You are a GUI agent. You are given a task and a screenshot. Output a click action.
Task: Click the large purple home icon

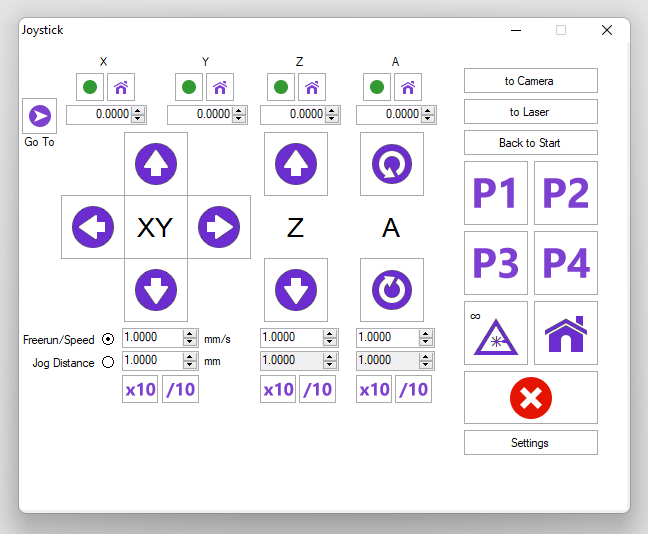pyautogui.click(x=565, y=333)
